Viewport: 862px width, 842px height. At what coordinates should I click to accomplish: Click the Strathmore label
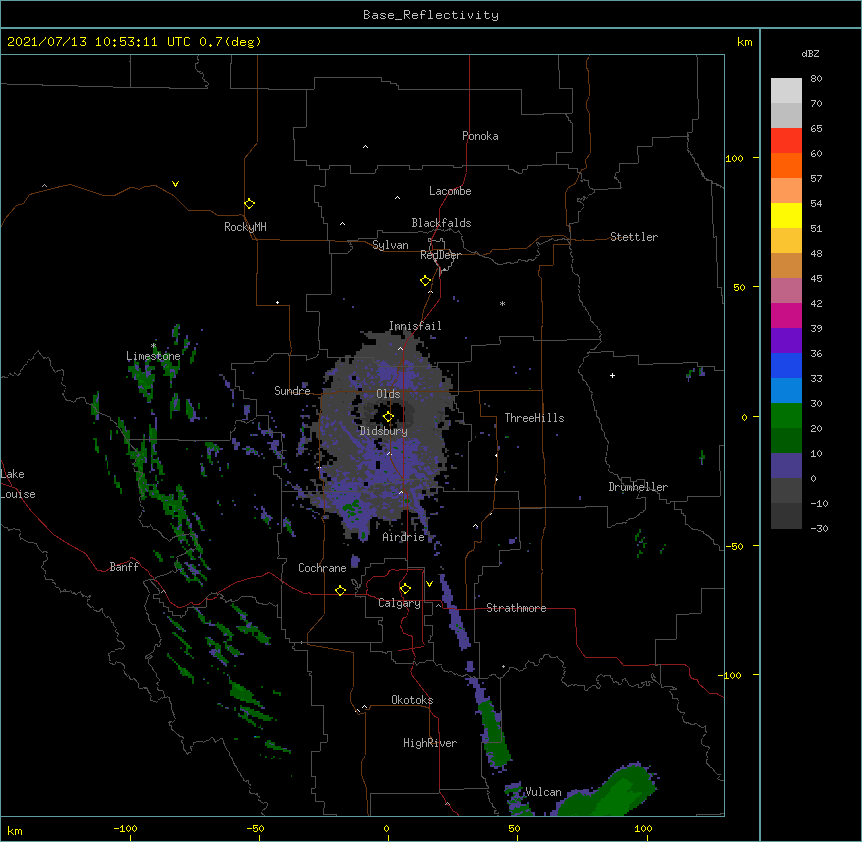pyautogui.click(x=516, y=608)
